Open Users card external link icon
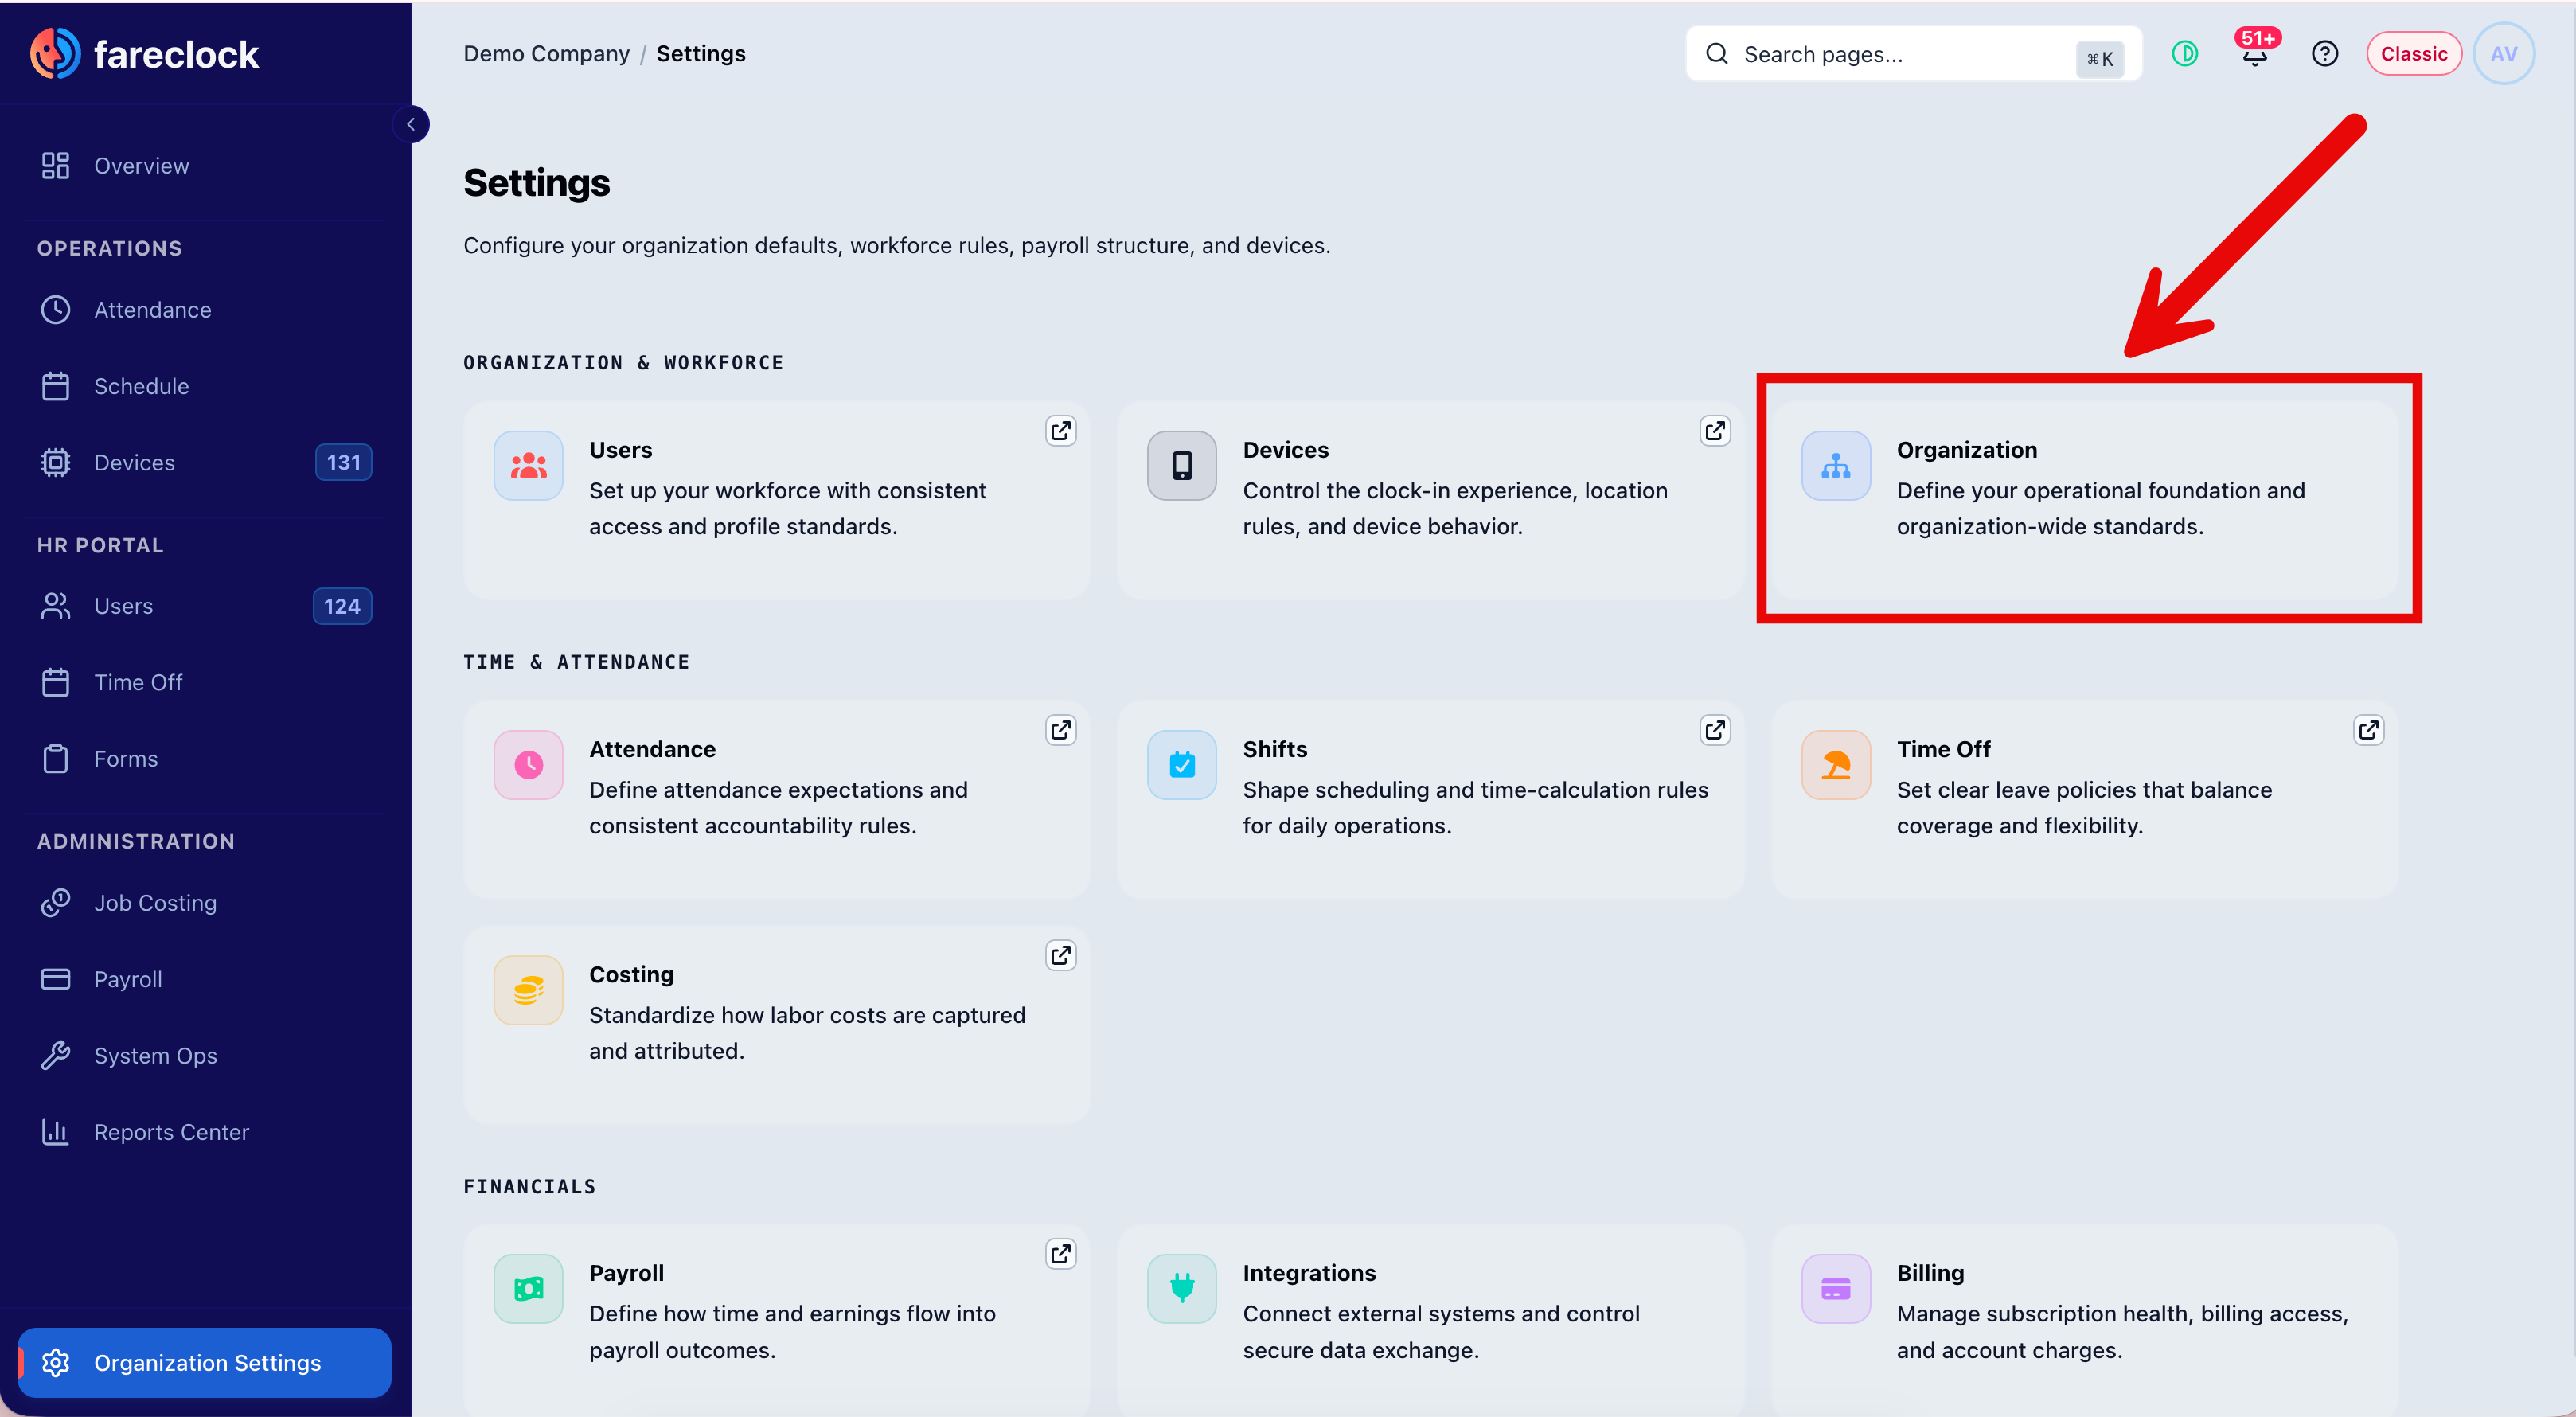The height and width of the screenshot is (1417, 2576). click(x=1060, y=431)
